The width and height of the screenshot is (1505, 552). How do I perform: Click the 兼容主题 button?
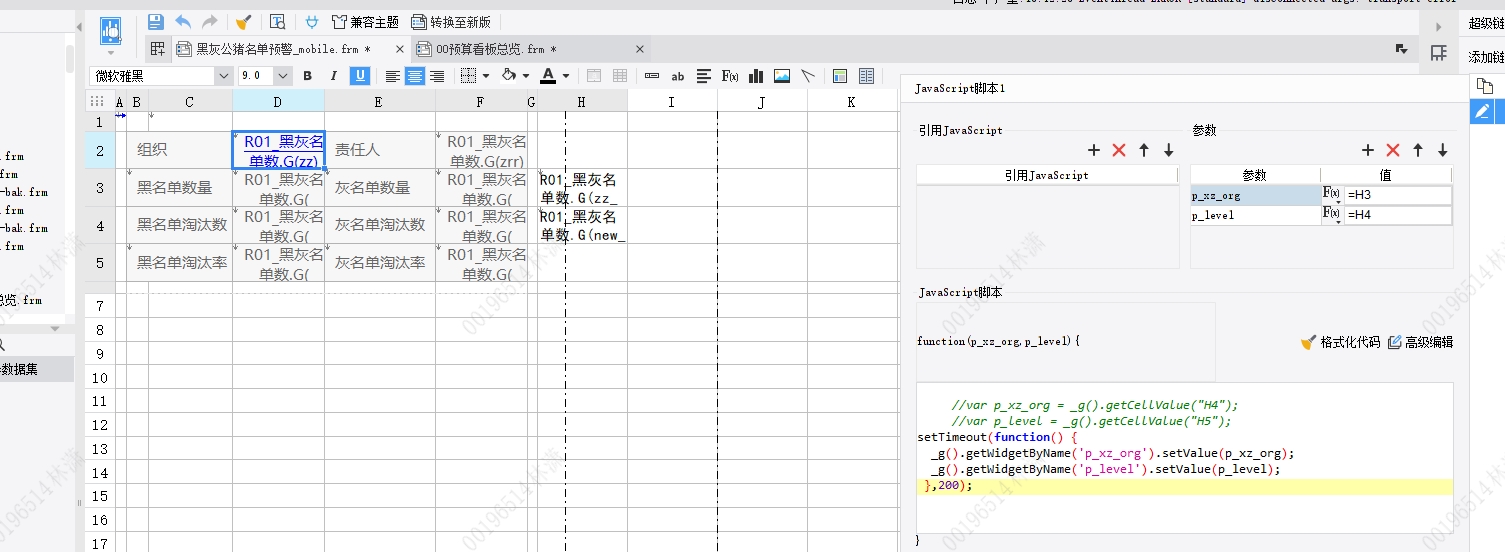point(365,21)
